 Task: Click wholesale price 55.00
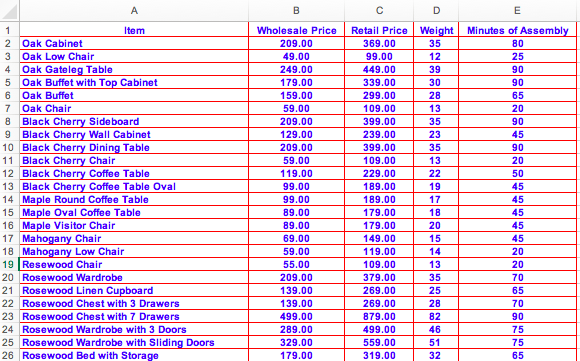(x=296, y=264)
